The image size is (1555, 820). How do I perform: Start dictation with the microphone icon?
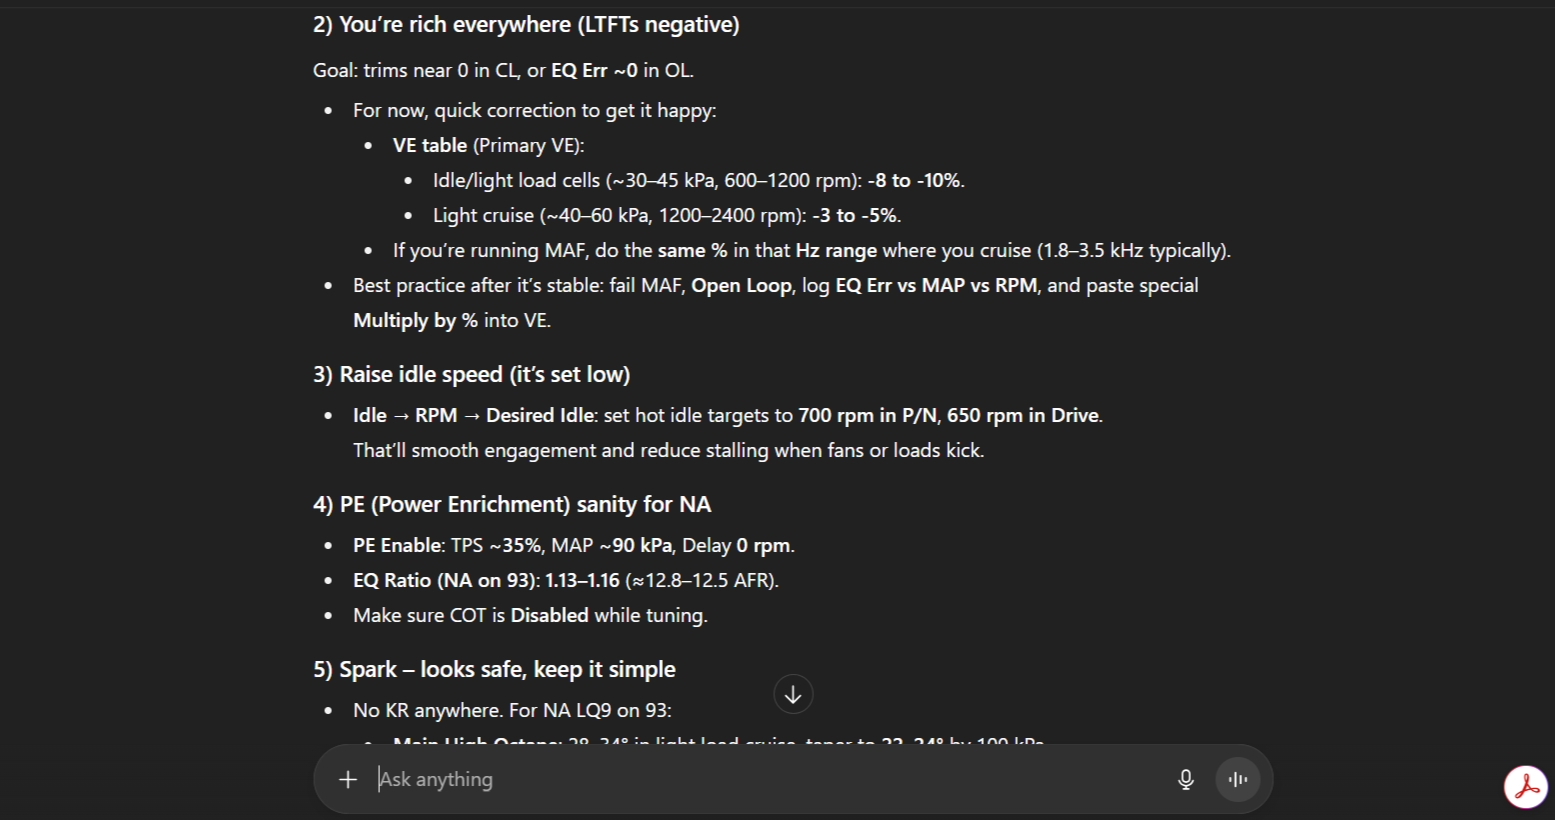[x=1185, y=779]
